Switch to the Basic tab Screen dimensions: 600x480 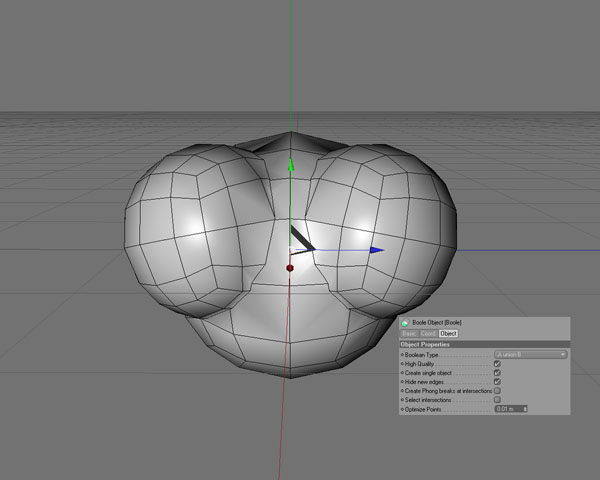(409, 334)
